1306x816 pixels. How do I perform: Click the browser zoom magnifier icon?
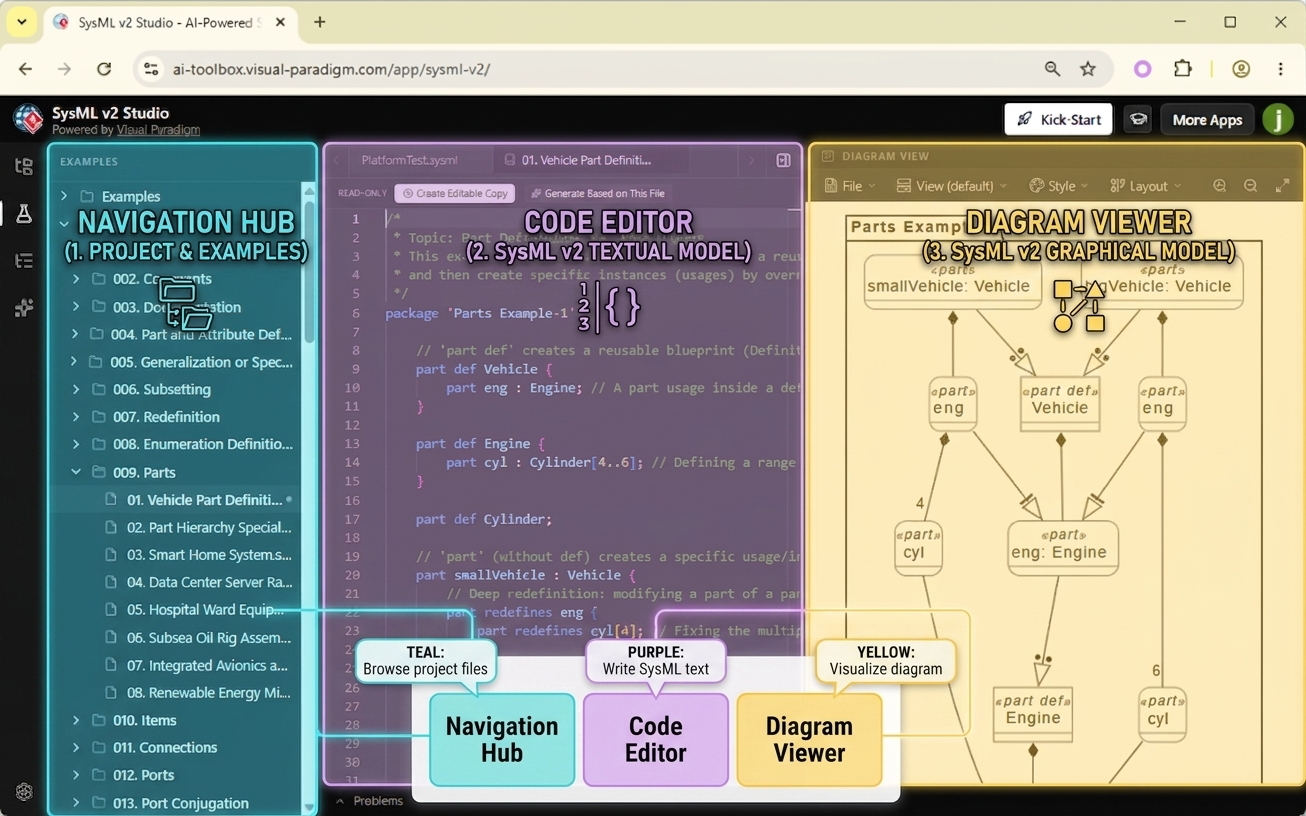[1052, 69]
